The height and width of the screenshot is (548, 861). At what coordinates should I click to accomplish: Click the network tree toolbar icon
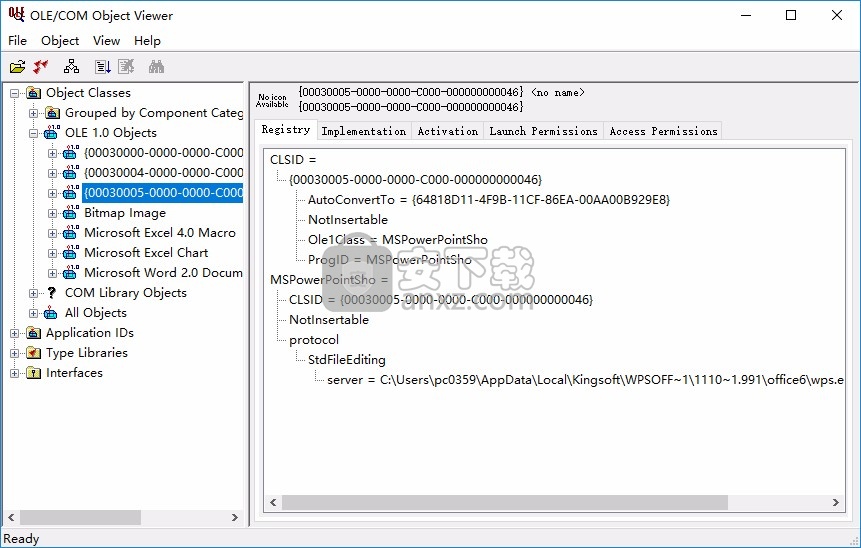tap(71, 67)
